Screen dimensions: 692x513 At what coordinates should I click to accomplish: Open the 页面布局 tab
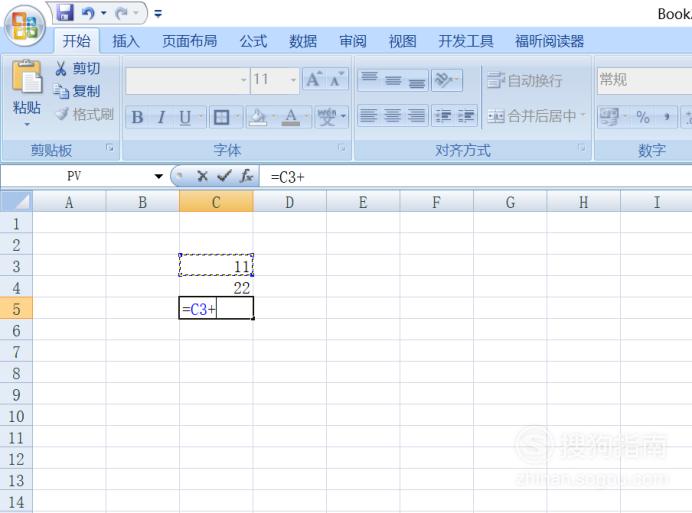click(x=189, y=41)
